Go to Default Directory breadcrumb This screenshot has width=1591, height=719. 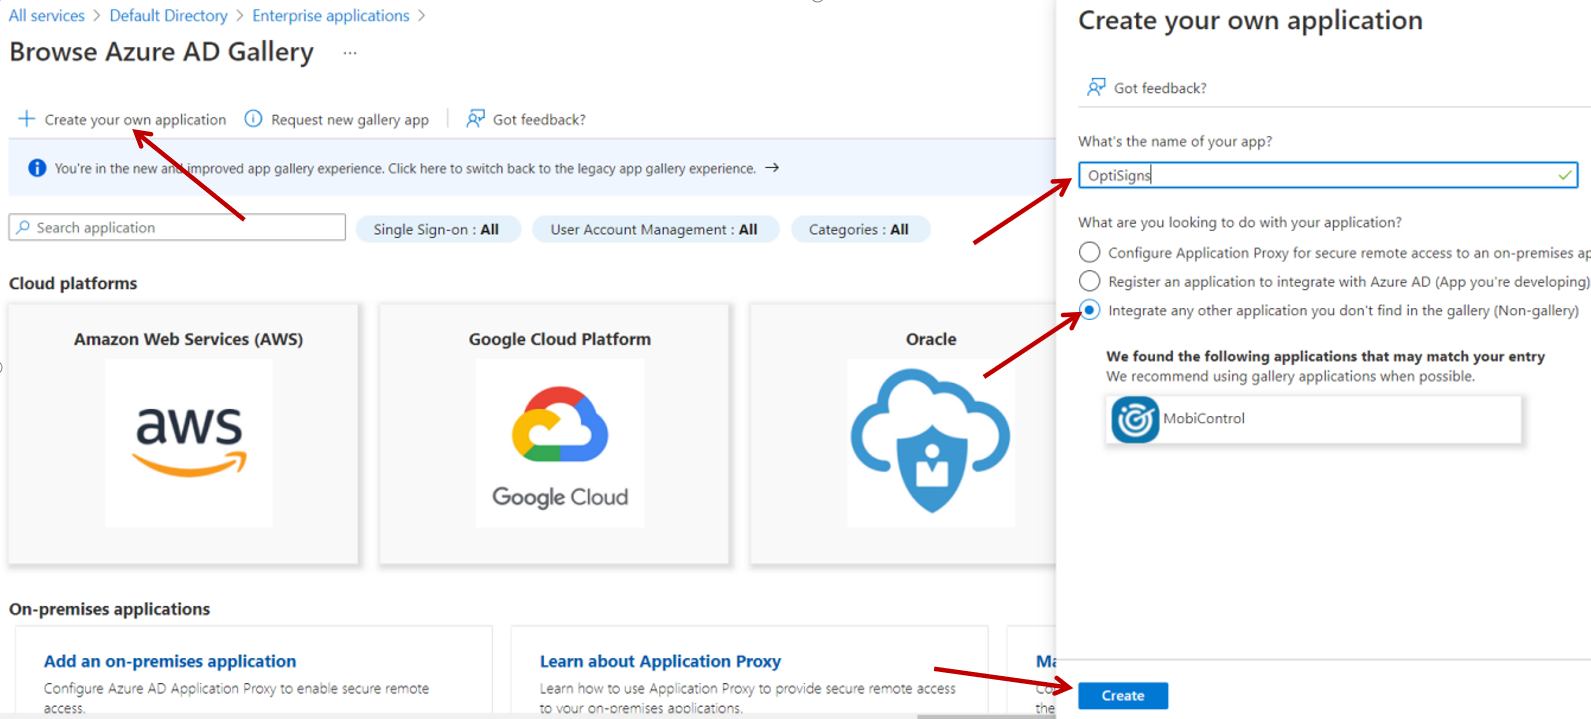169,16
